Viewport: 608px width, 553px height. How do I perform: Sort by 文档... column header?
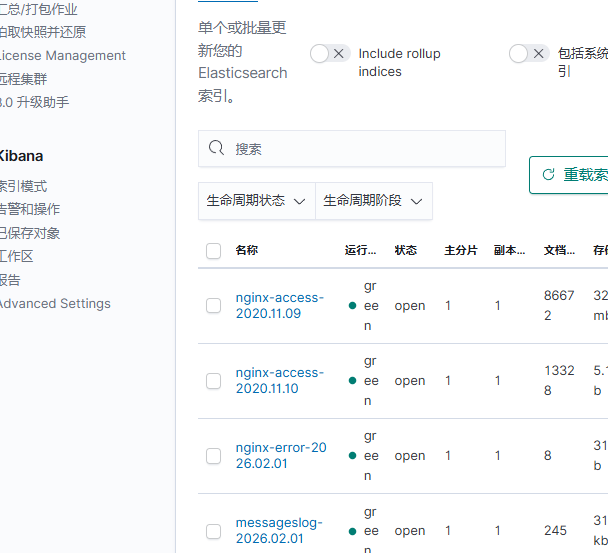559,251
